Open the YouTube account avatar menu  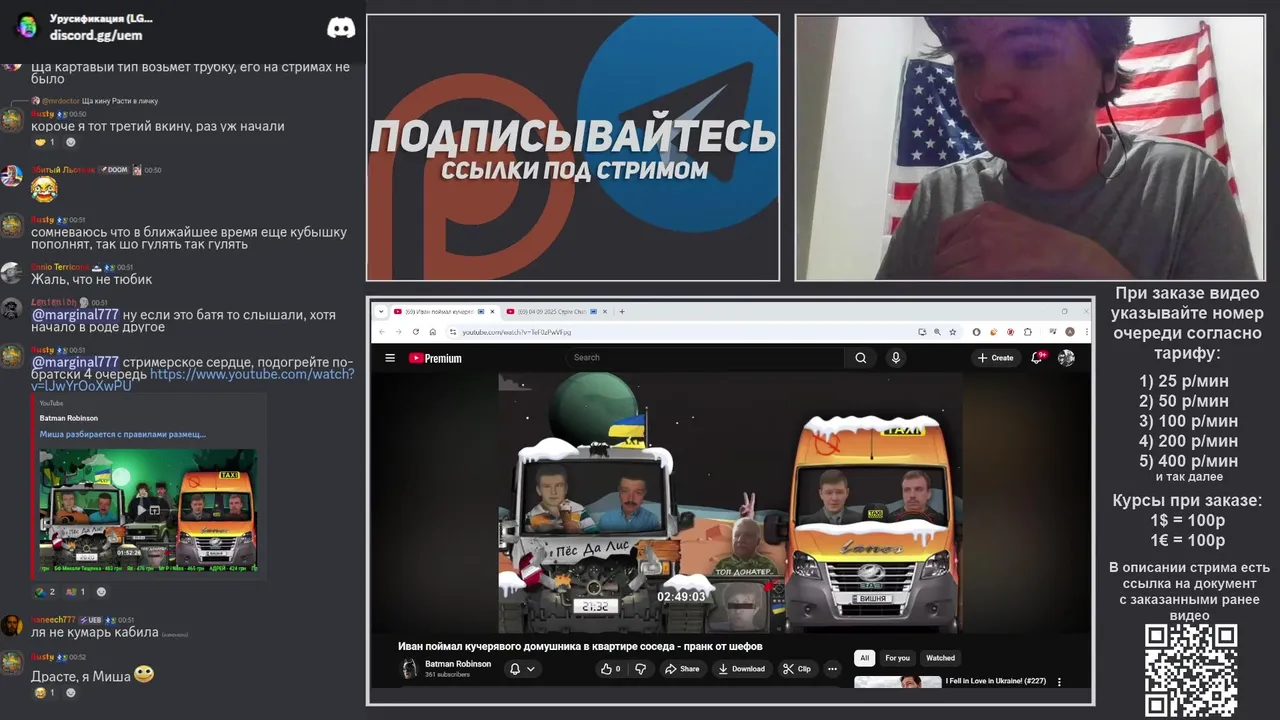click(x=1066, y=358)
